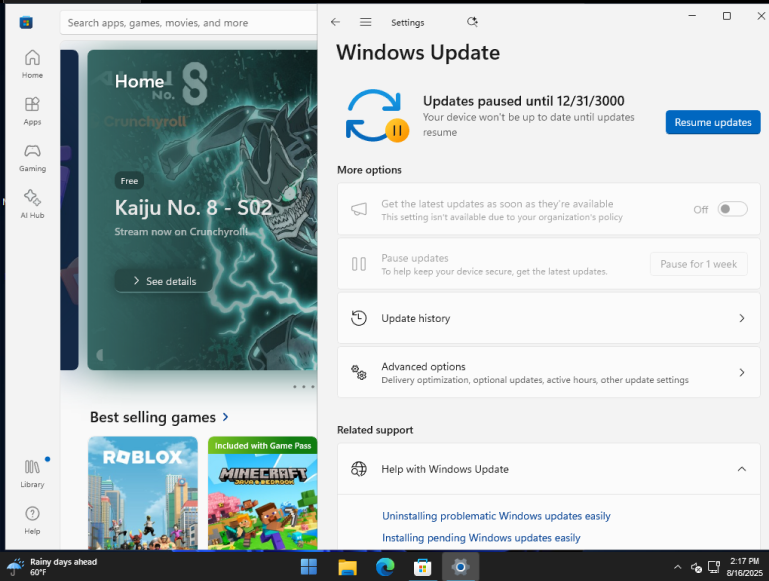Image resolution: width=769 pixels, height=581 pixels.
Task: Click the gears icon for Advanced options
Action: pyautogui.click(x=359, y=373)
